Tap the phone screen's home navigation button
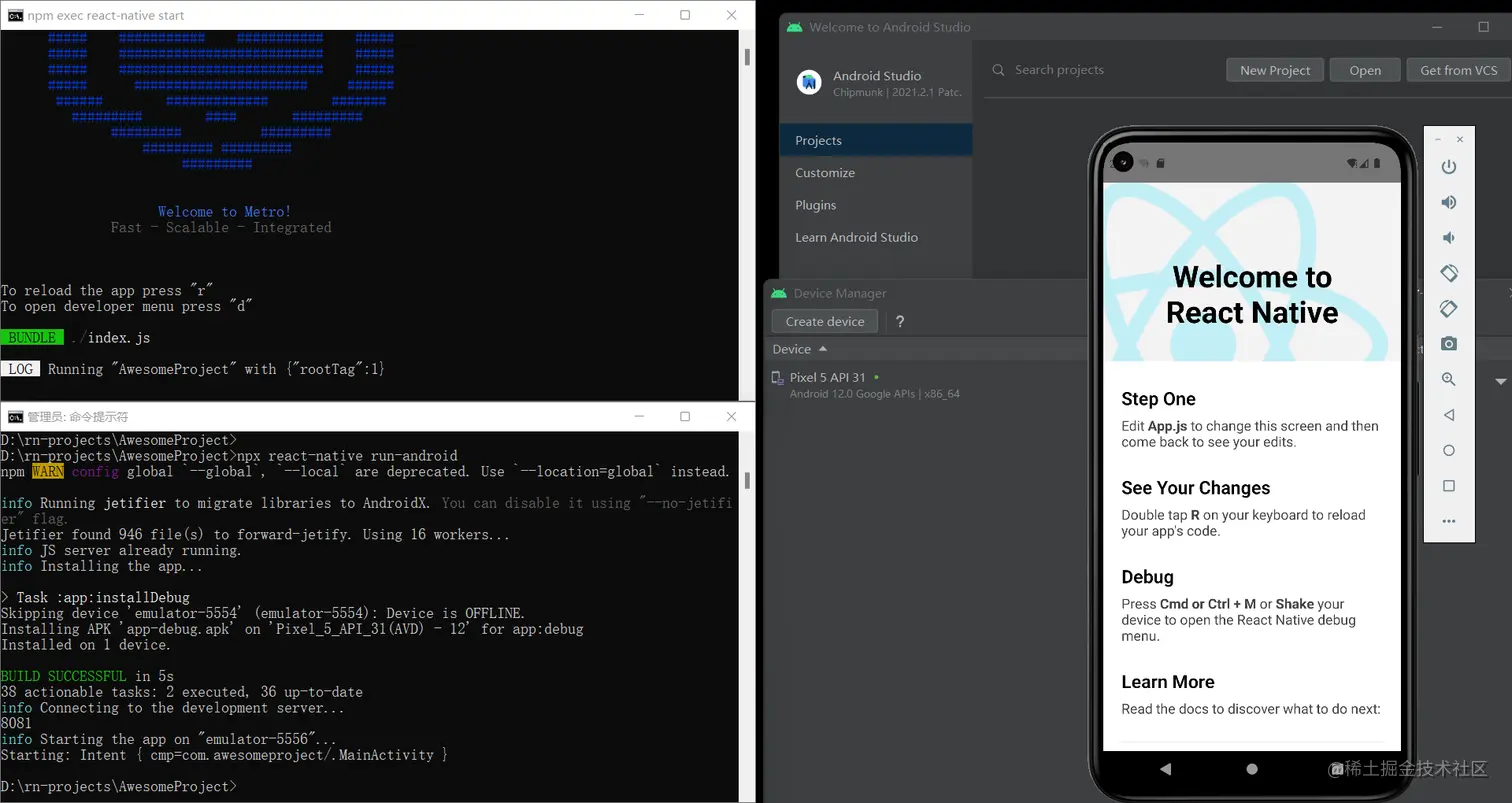Viewport: 1512px width, 803px height. pyautogui.click(x=1252, y=769)
